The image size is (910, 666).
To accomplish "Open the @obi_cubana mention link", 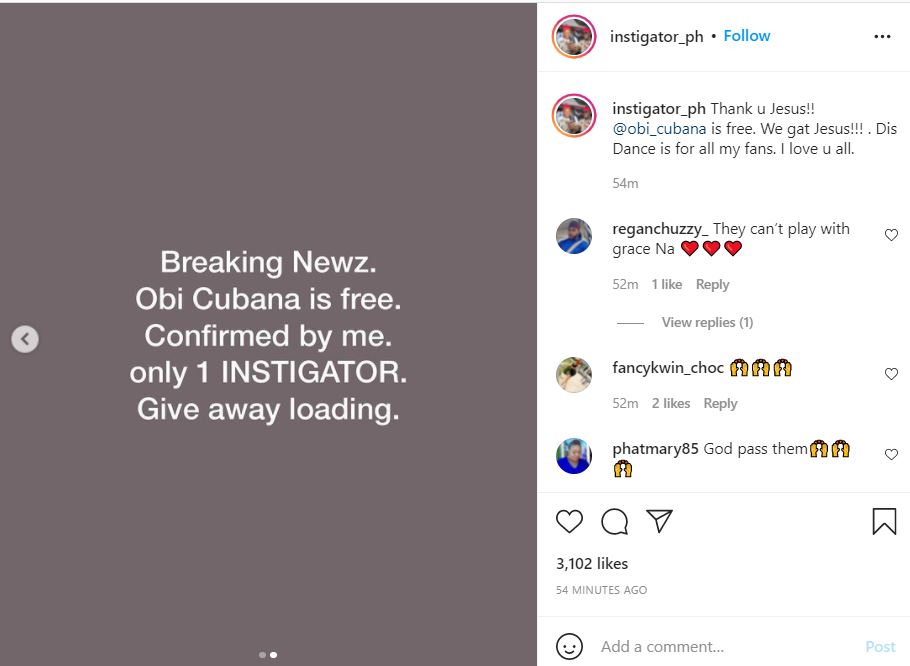I will point(660,128).
